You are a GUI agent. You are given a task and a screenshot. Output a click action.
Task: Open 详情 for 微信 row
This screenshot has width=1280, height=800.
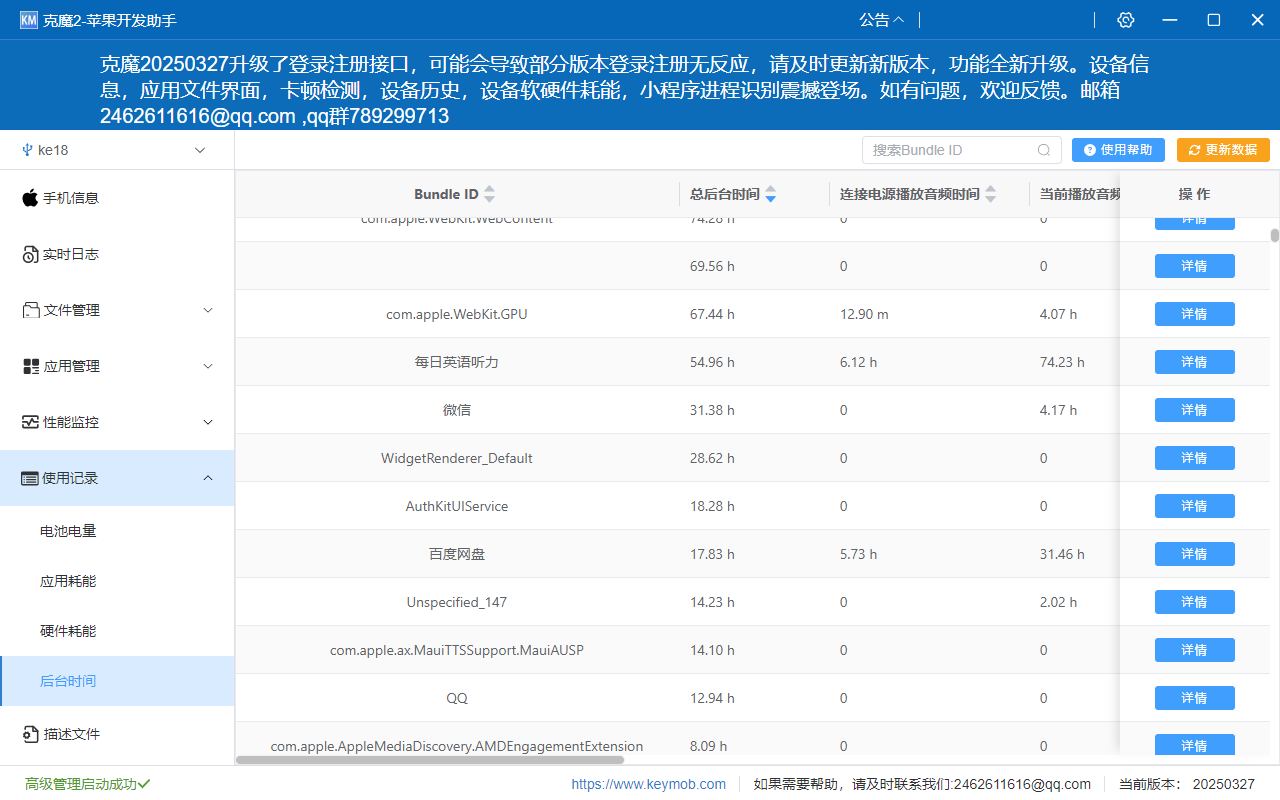coord(1194,410)
